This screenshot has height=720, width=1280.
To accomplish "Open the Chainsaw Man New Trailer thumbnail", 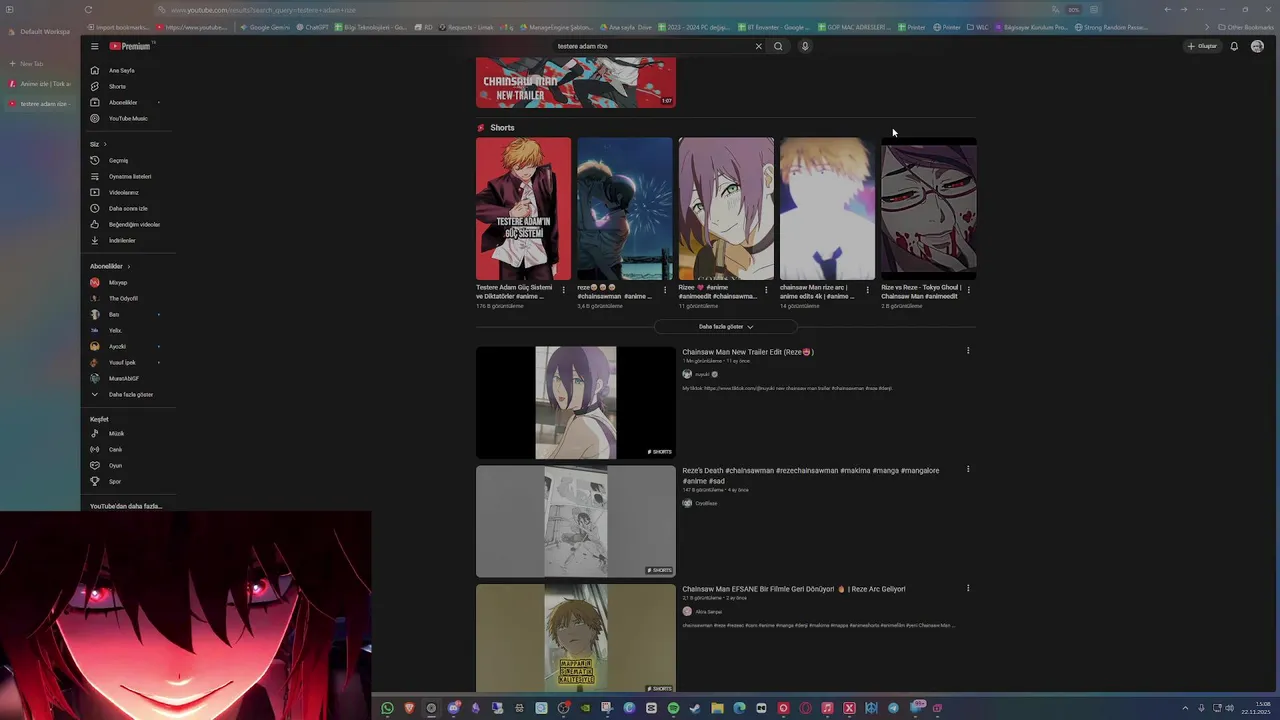I will tap(576, 82).
